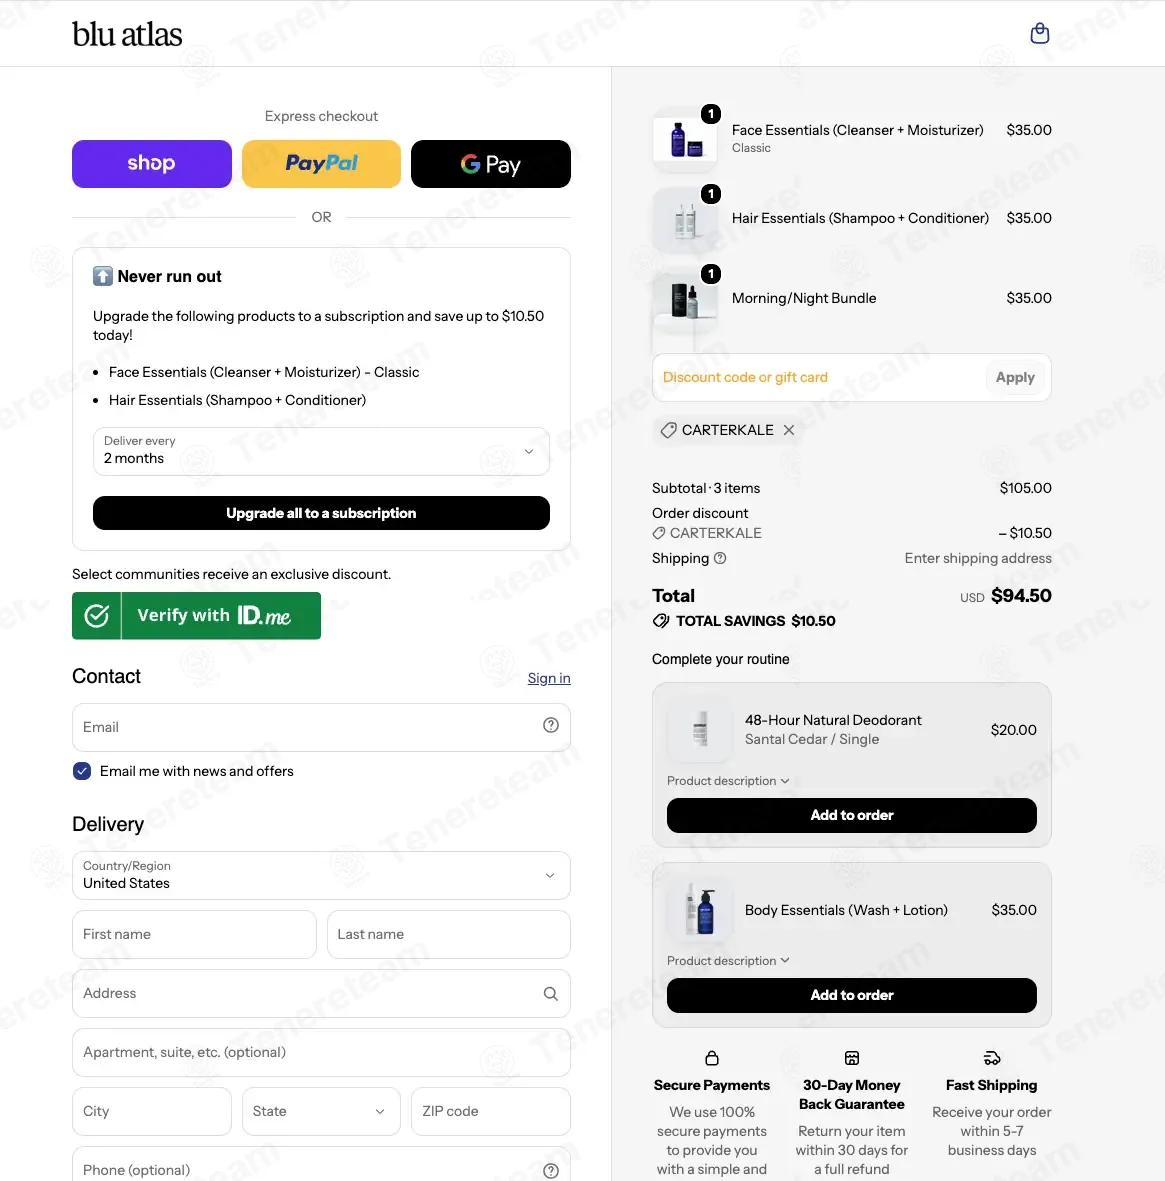This screenshot has height=1181, width=1165.
Task: Click the Face Essentials product thumbnail
Action: (685, 139)
